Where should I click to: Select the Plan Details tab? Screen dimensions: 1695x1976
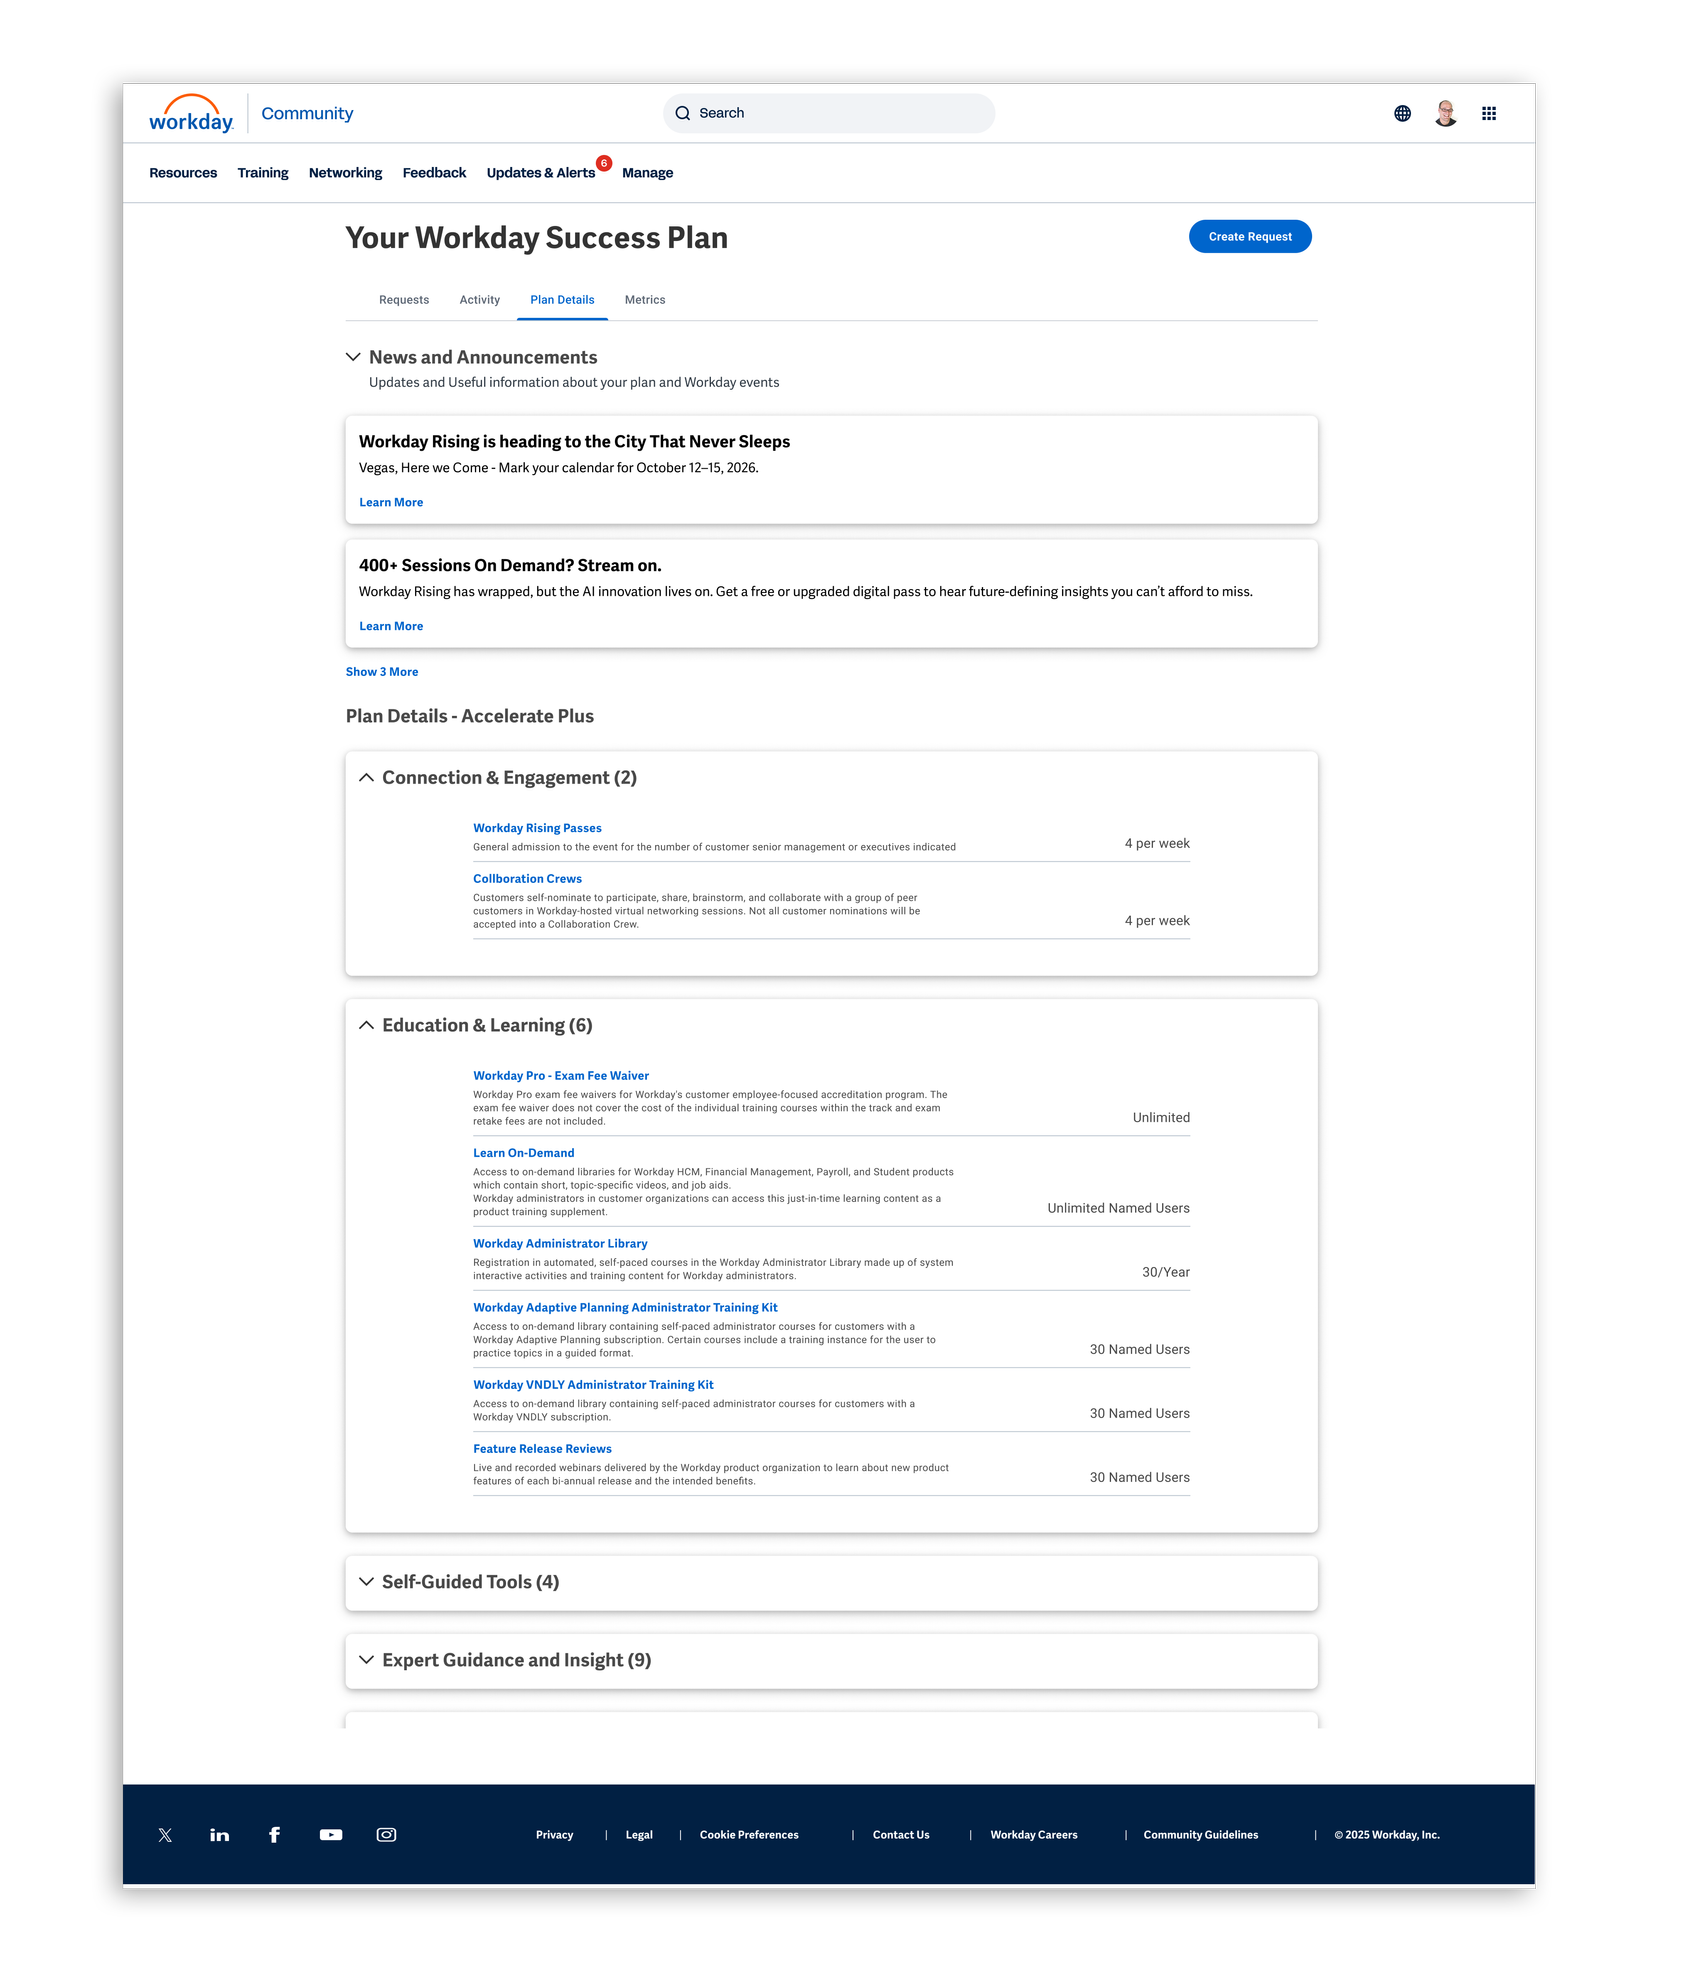point(562,300)
